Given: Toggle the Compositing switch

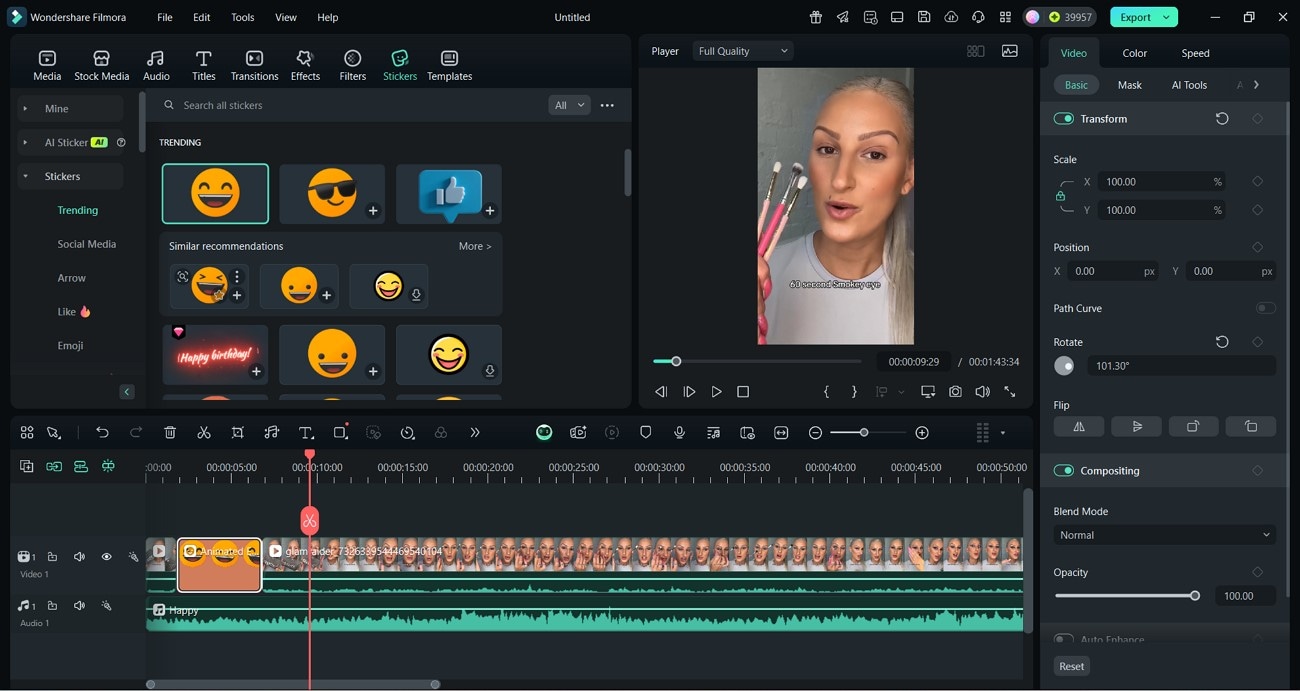Looking at the screenshot, I should [1063, 471].
